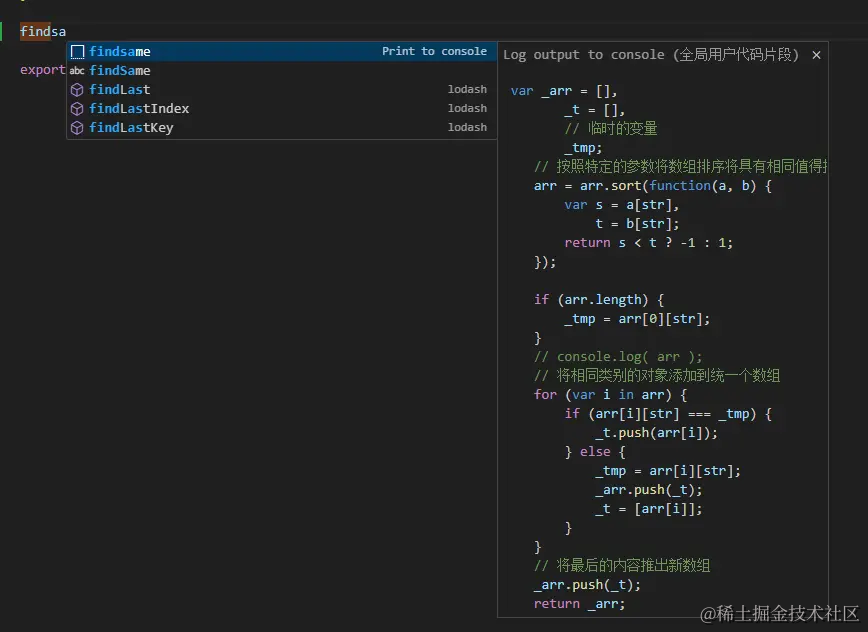
Task: Close the documentation popup with the × icon
Action: coord(816,55)
